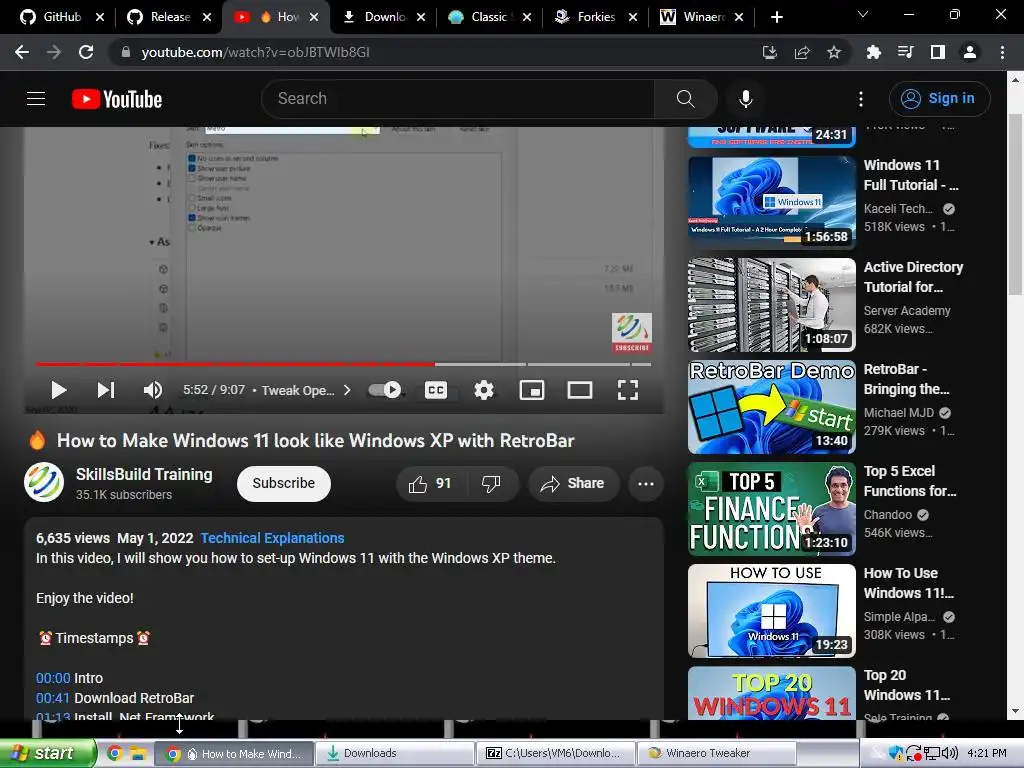Open SkillsBuild Training channel name link

pyautogui.click(x=144, y=474)
